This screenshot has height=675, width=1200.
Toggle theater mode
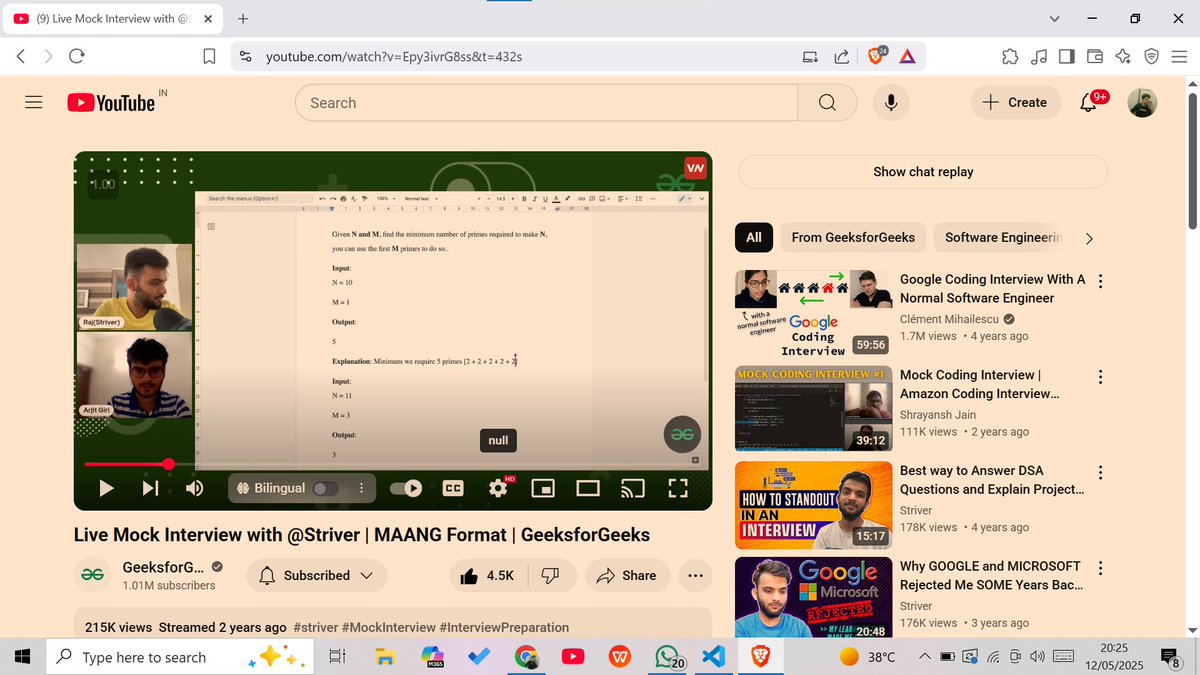click(588, 488)
